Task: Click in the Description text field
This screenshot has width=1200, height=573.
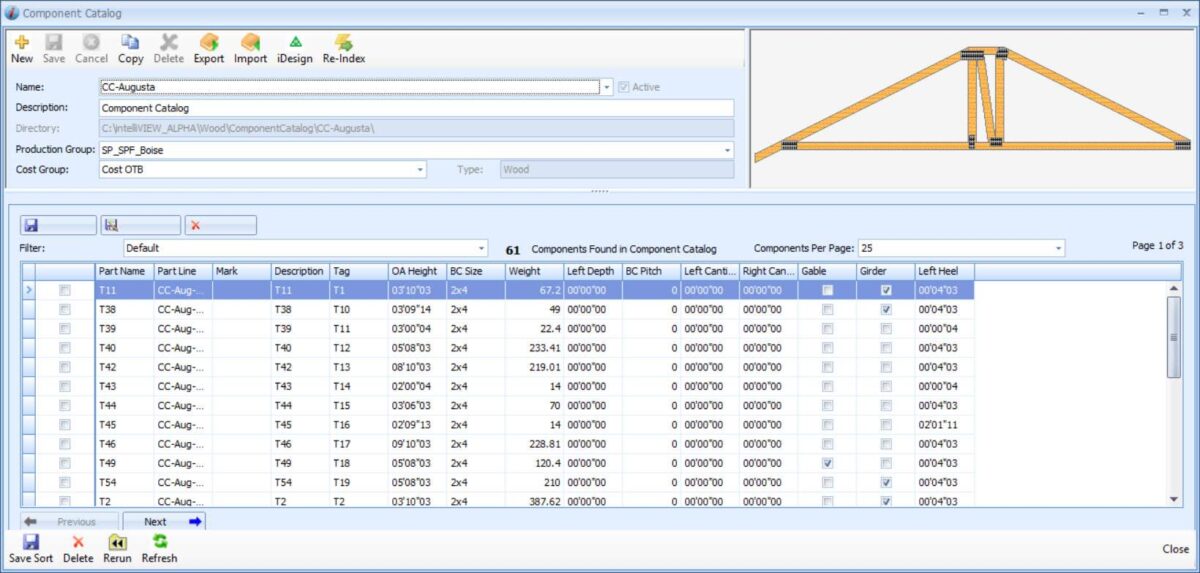Action: [417, 108]
